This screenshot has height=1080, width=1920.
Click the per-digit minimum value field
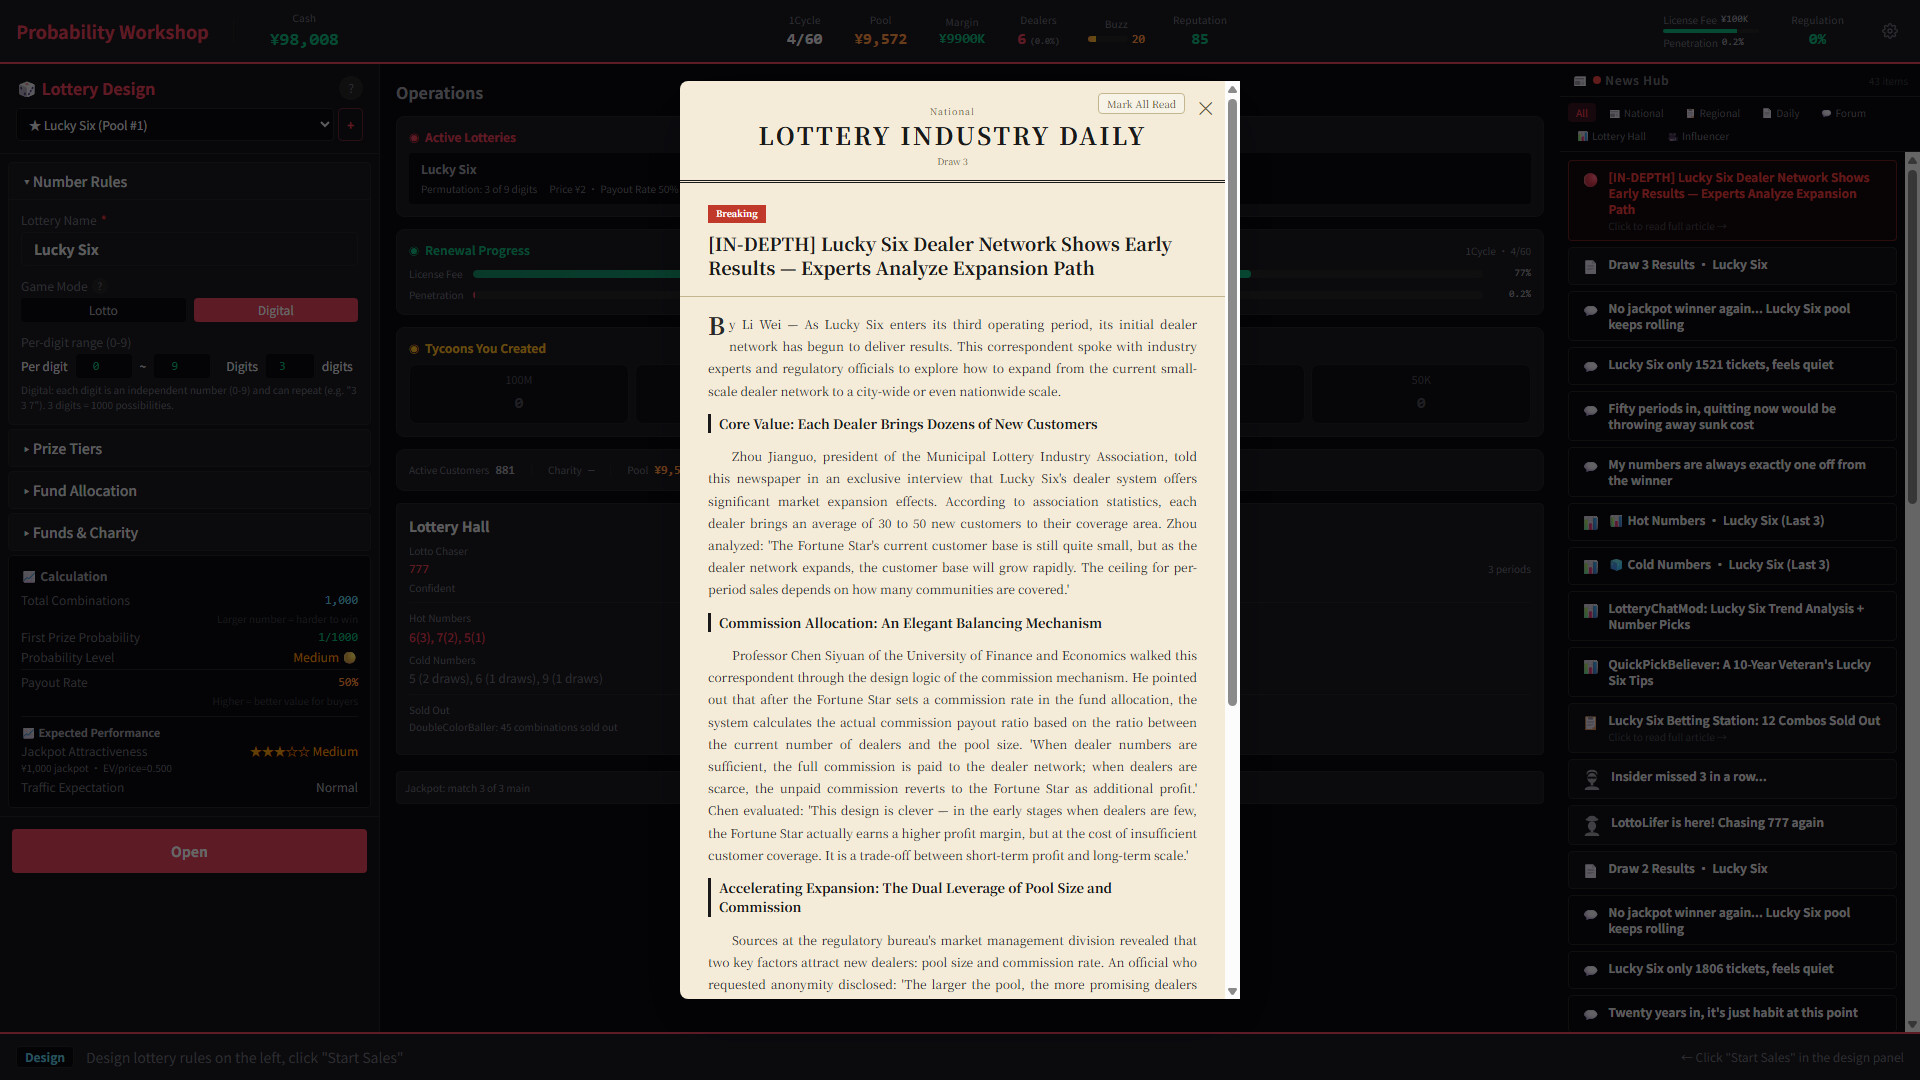click(103, 366)
